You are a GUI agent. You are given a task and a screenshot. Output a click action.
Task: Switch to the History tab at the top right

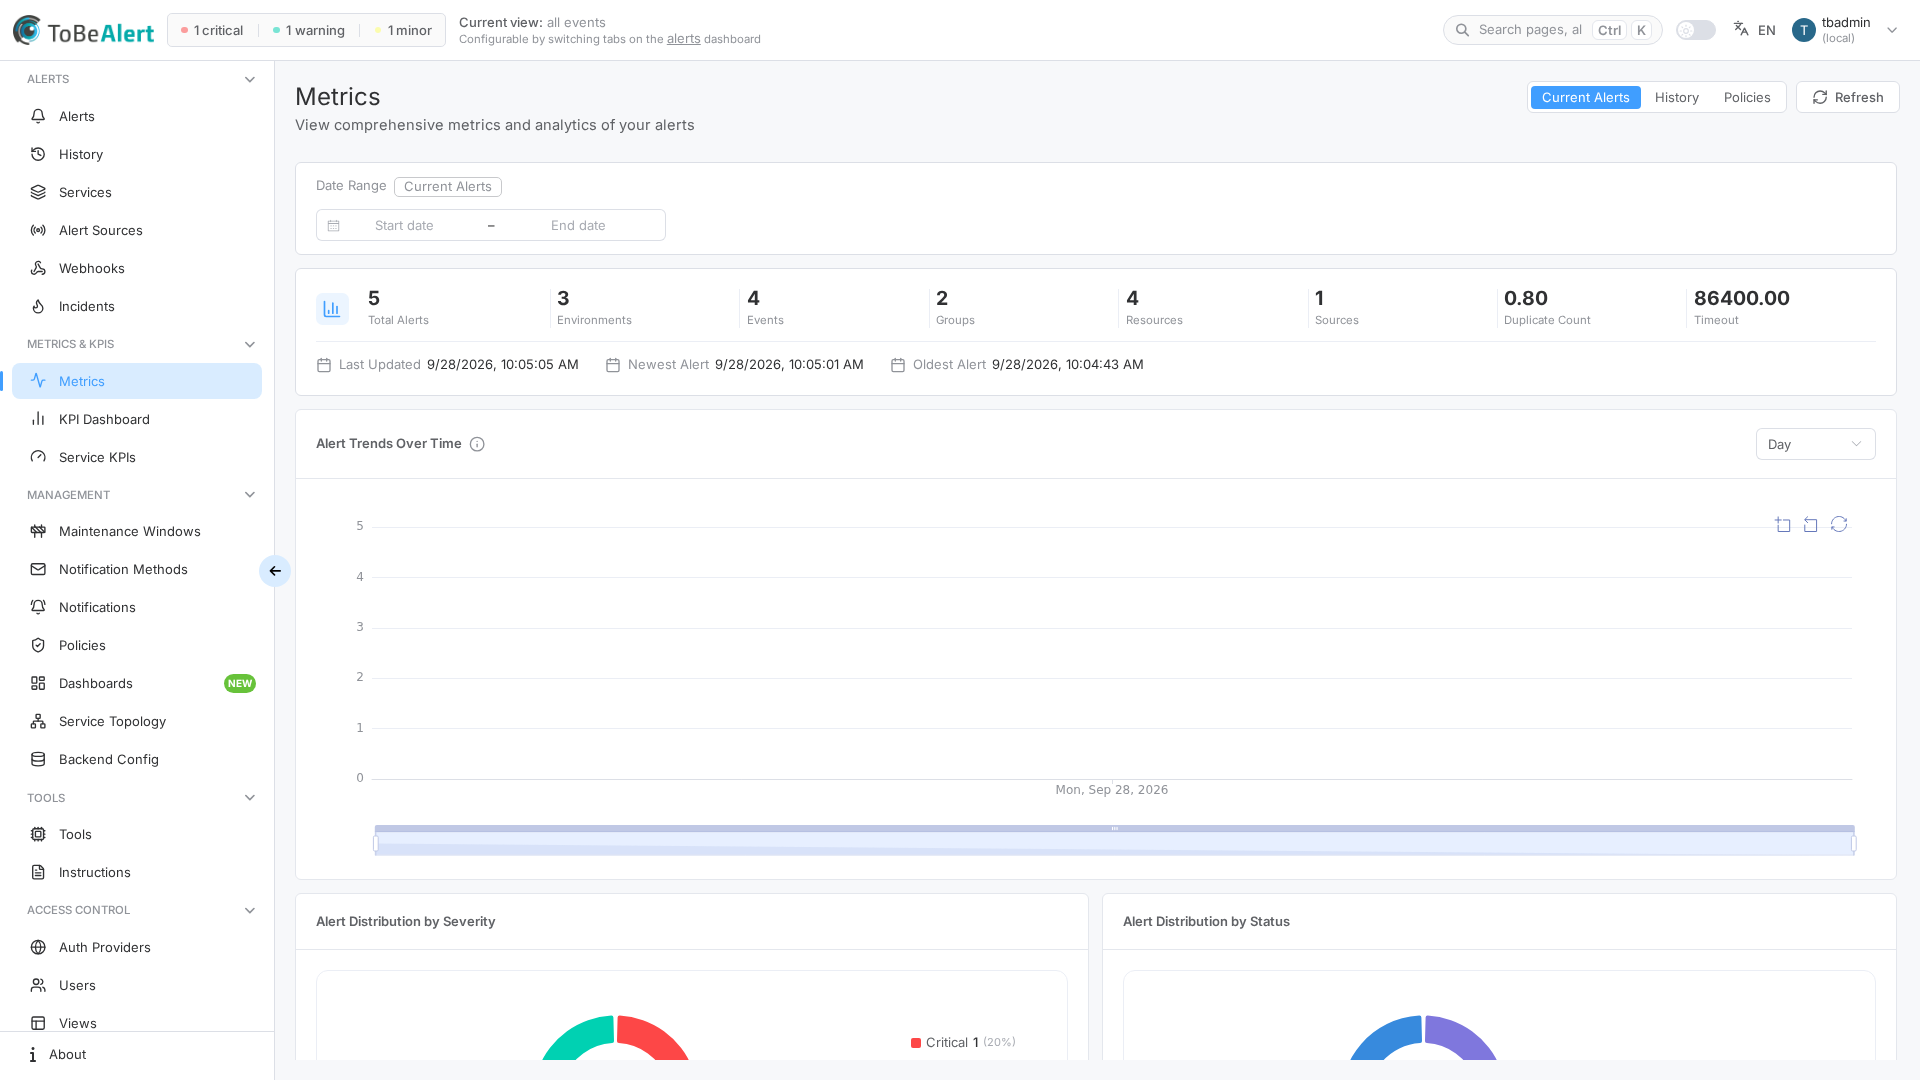[x=1676, y=97]
